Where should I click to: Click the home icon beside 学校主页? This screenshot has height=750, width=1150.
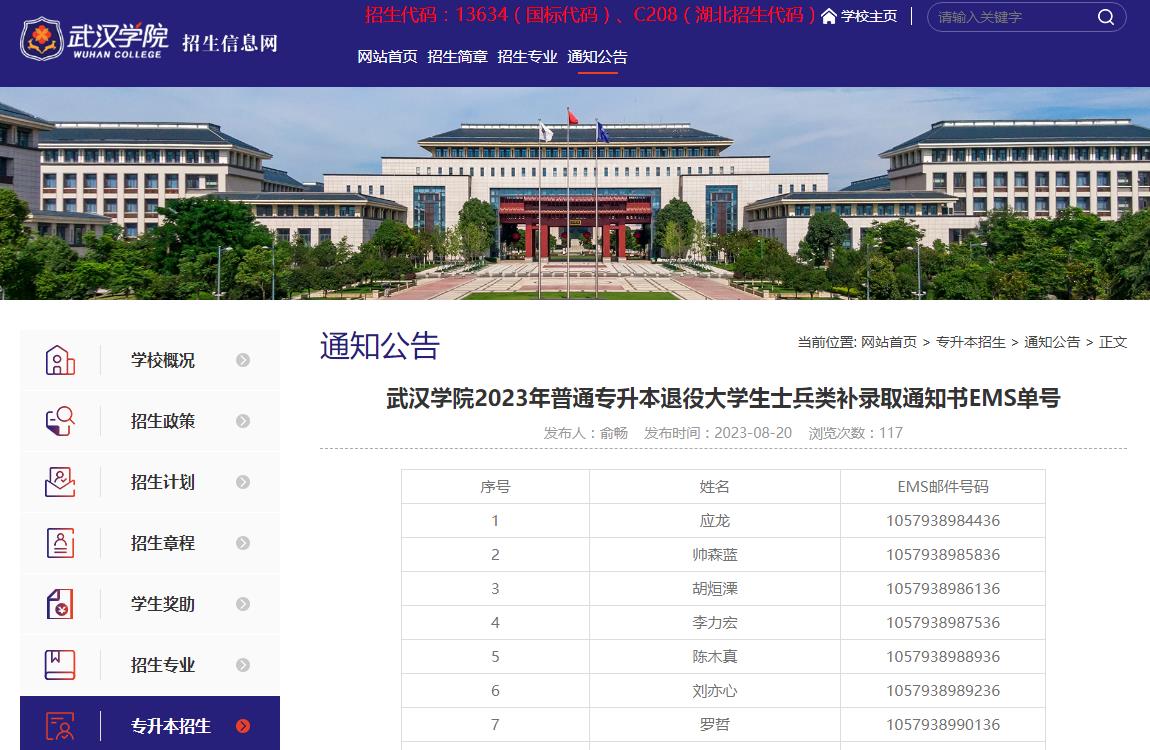[829, 16]
